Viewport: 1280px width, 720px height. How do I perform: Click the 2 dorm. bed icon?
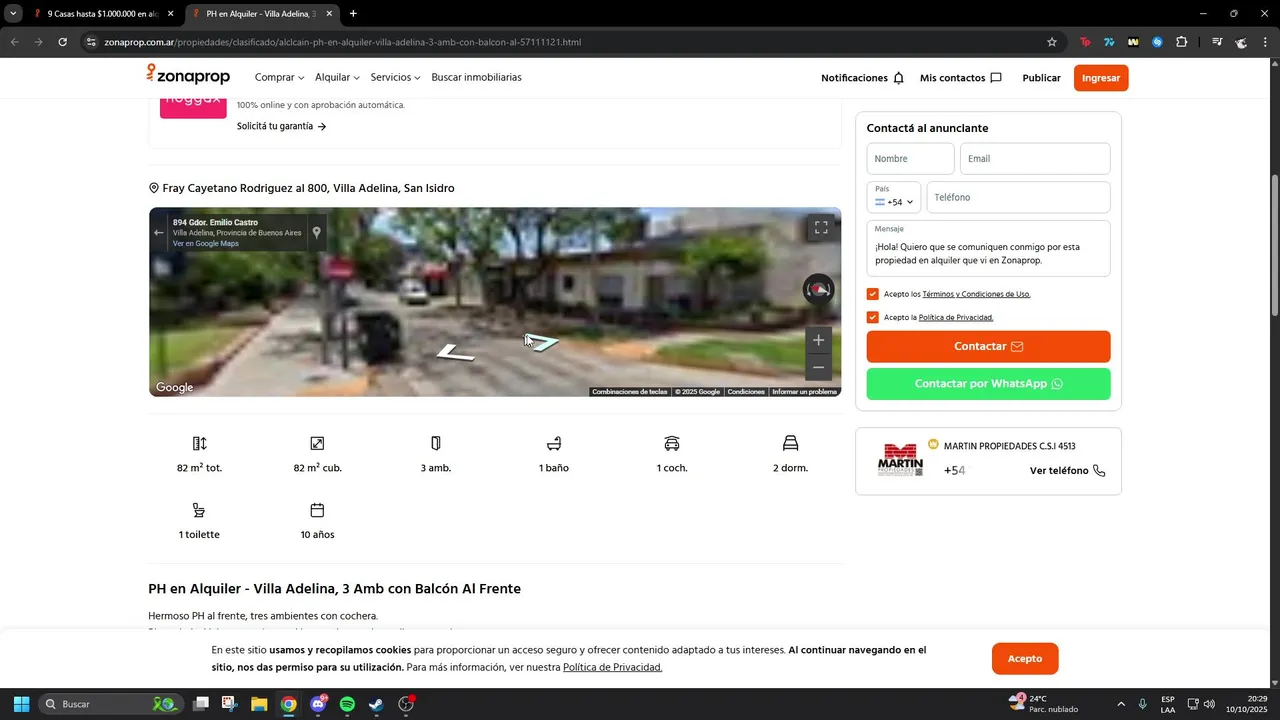[790, 443]
